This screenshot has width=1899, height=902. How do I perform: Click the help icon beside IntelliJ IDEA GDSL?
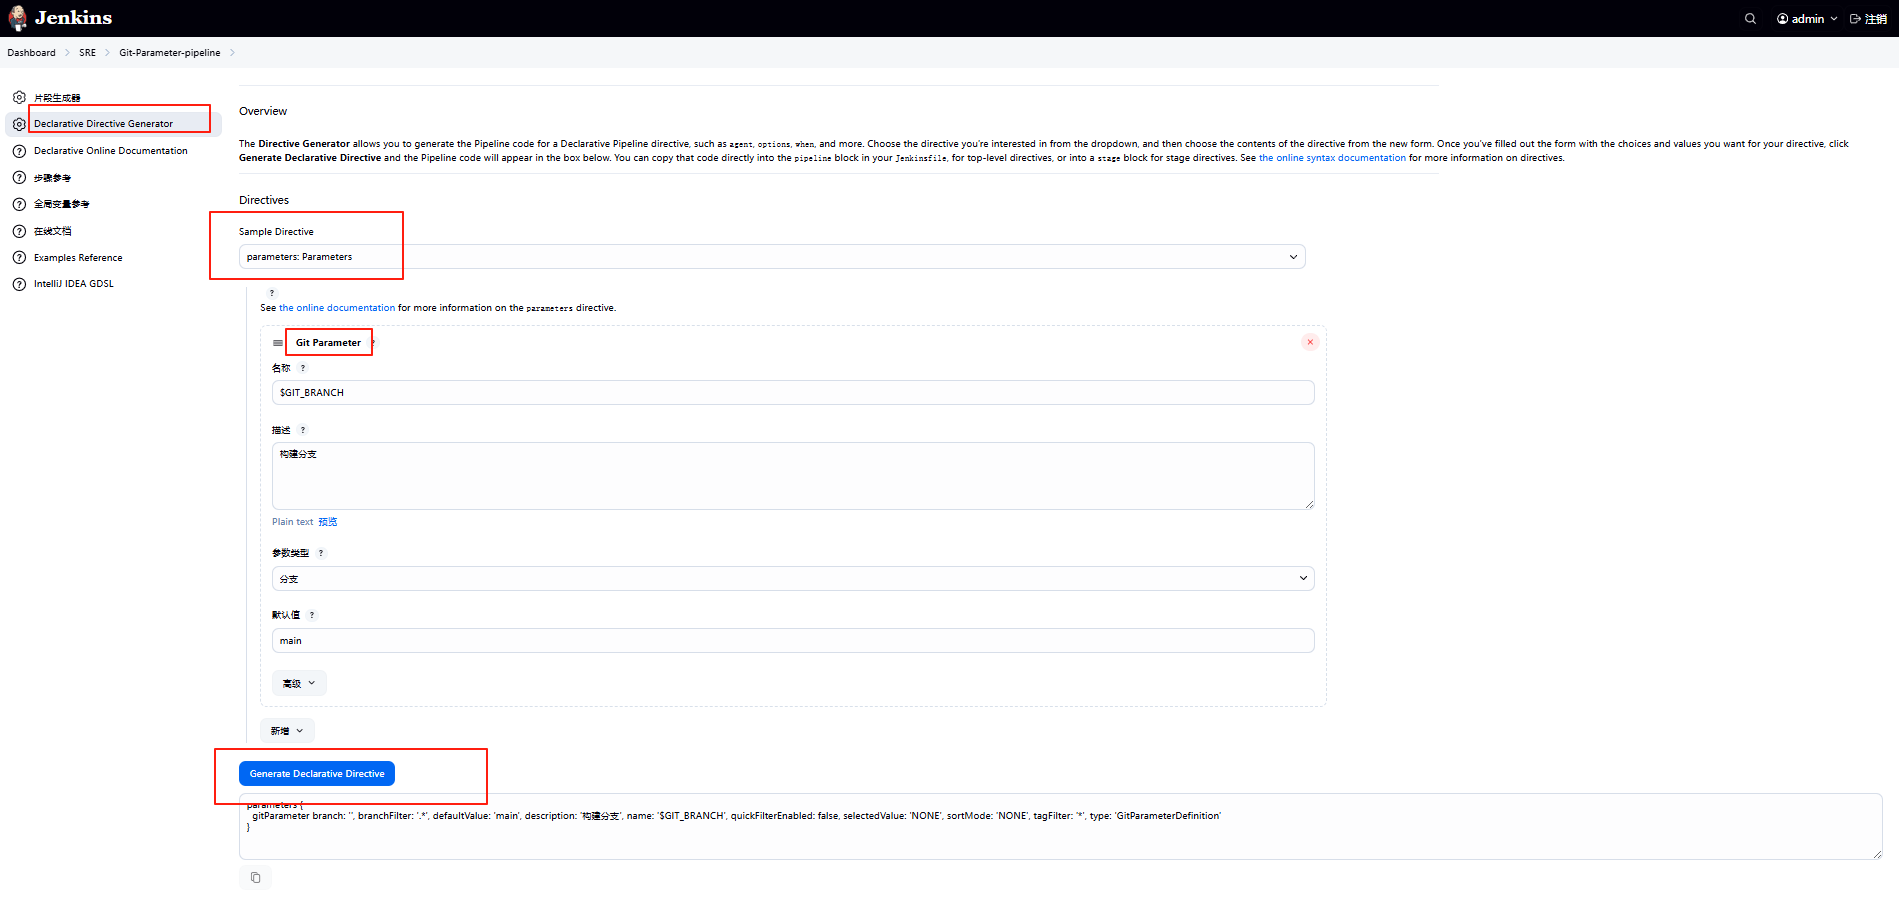pos(19,284)
